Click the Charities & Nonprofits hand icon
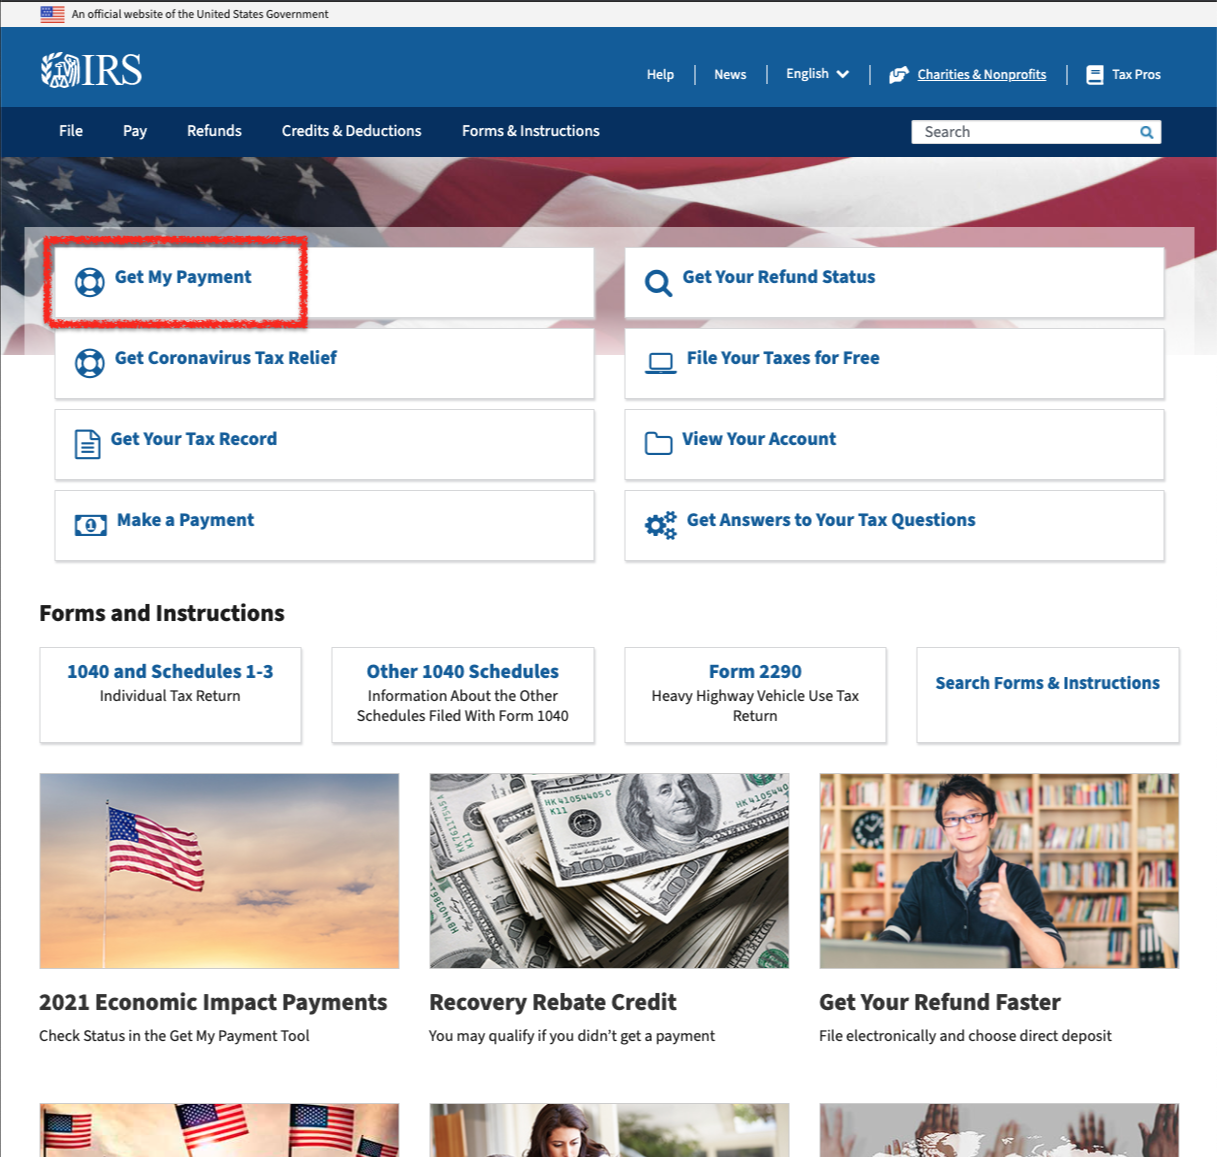This screenshot has height=1157, width=1217. (899, 74)
